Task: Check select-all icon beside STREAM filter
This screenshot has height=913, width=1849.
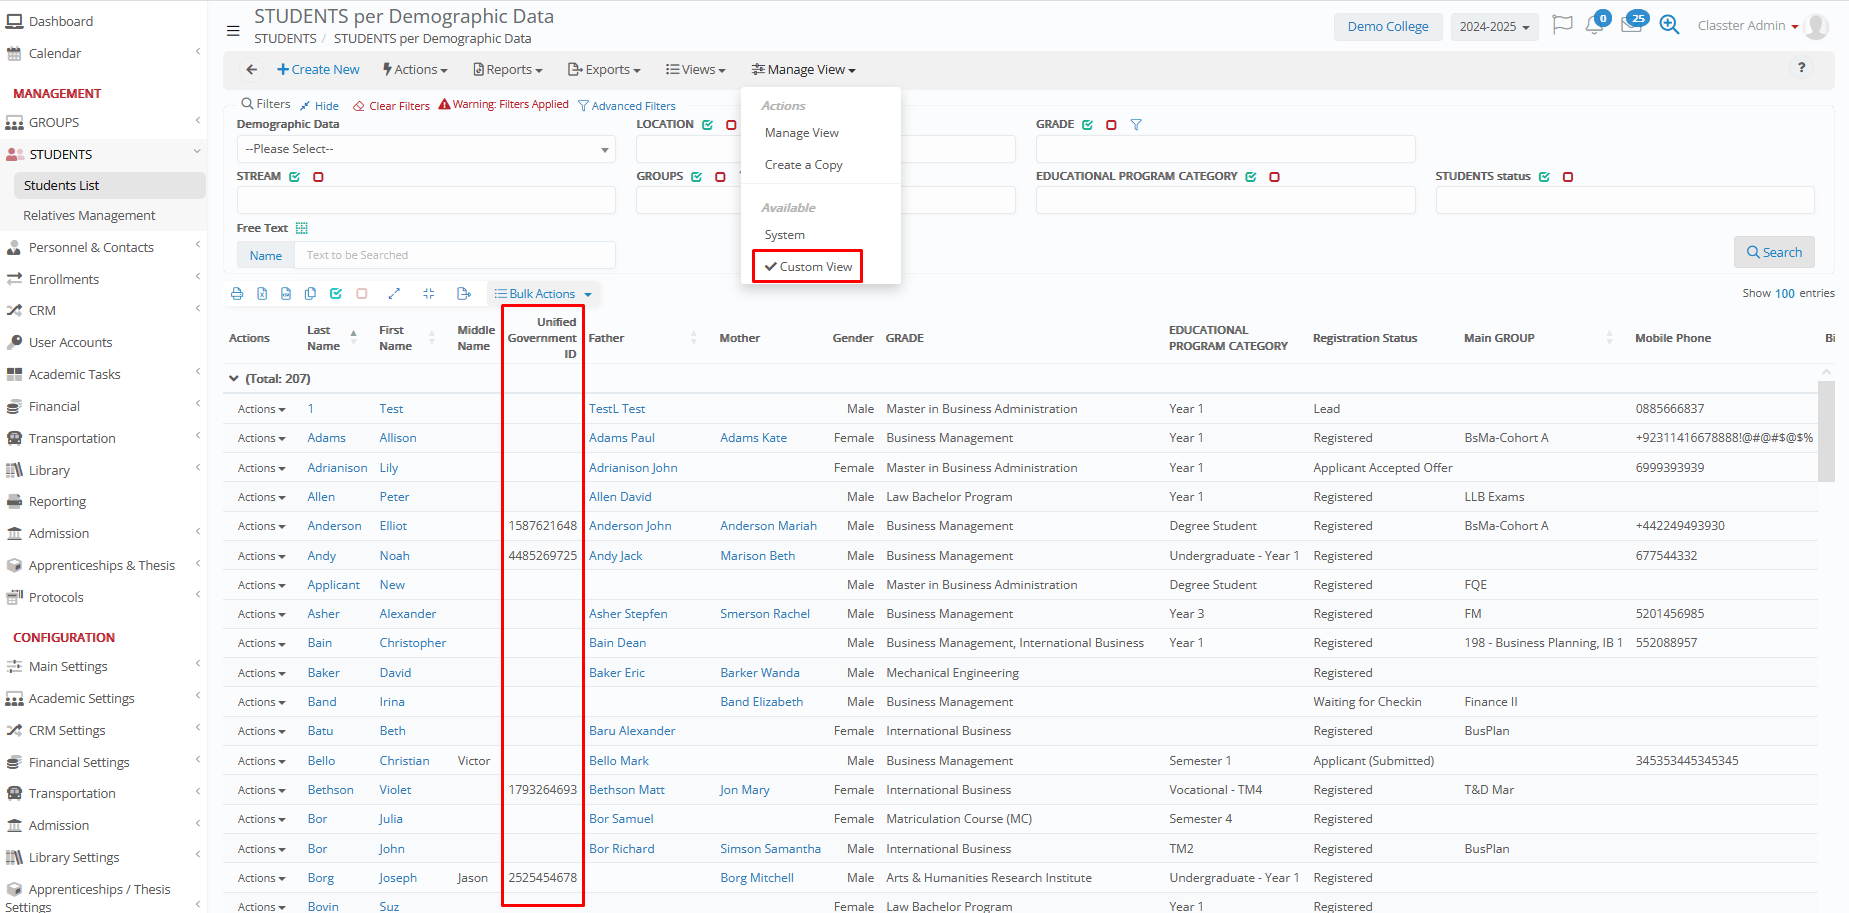Action: tap(295, 177)
